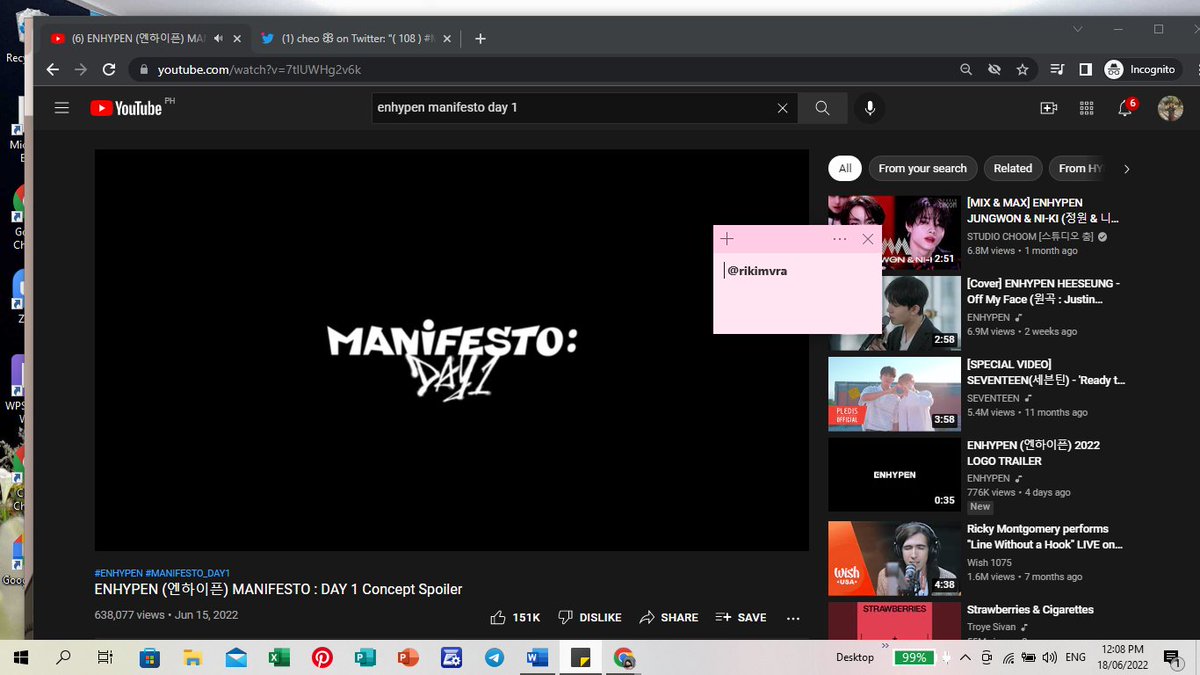Go to the YouTube home logo
The height and width of the screenshot is (675, 1200).
126,108
